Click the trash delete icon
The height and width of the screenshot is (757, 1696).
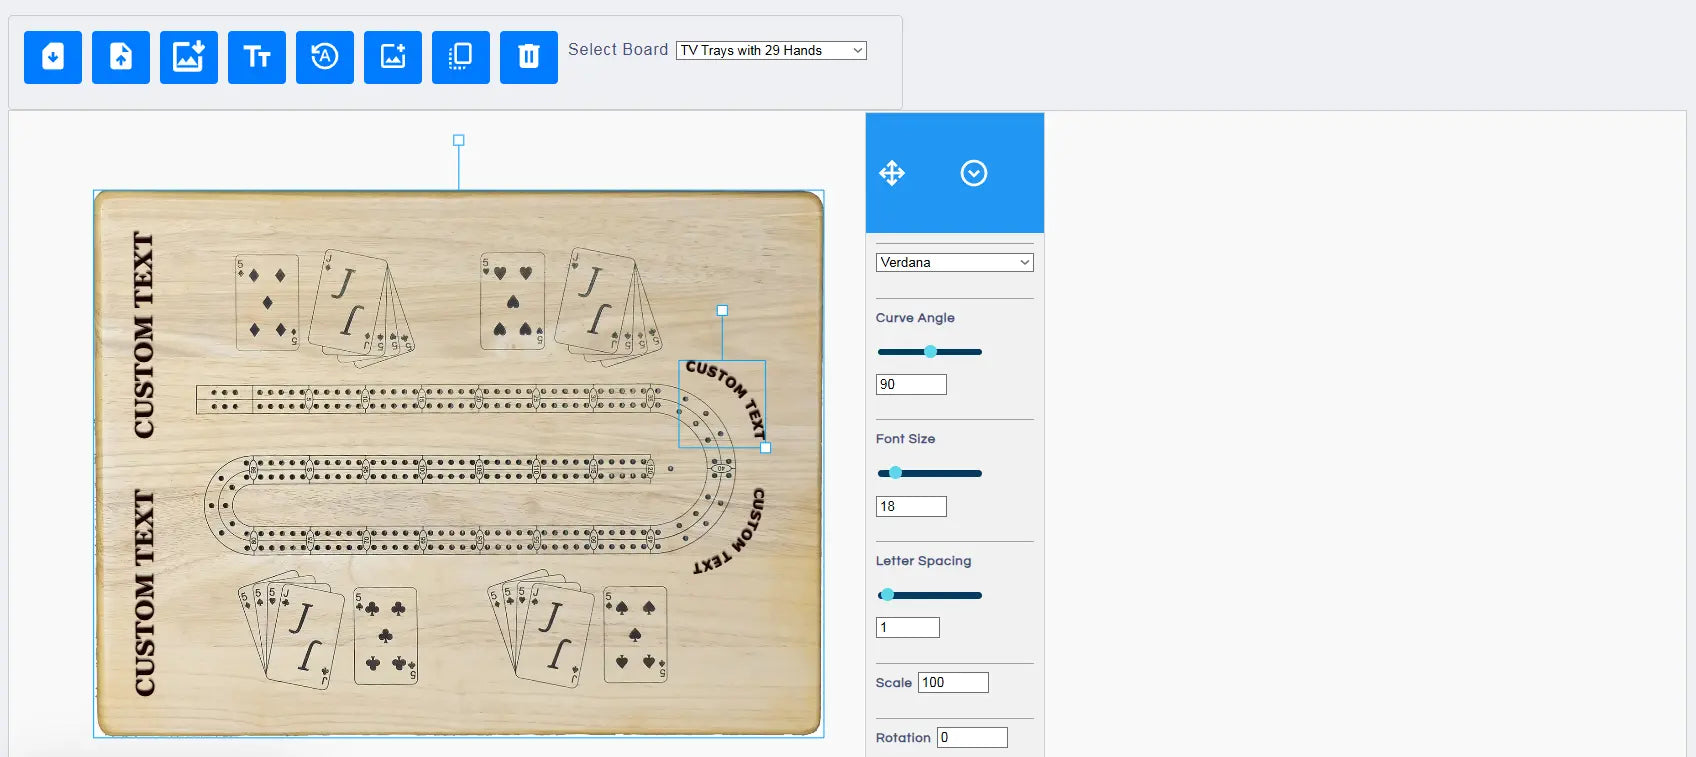click(x=529, y=57)
